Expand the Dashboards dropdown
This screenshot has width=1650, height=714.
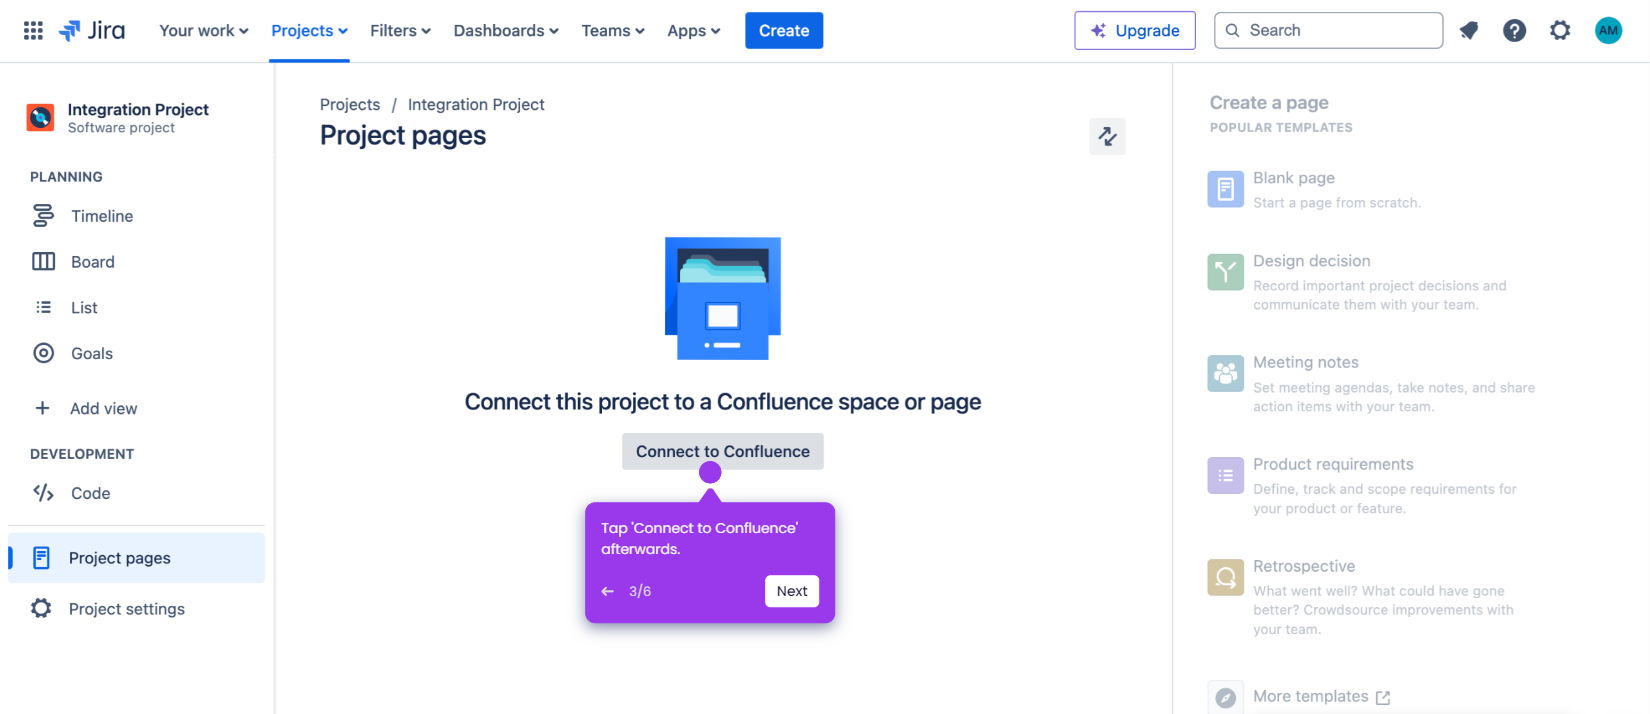[506, 30]
